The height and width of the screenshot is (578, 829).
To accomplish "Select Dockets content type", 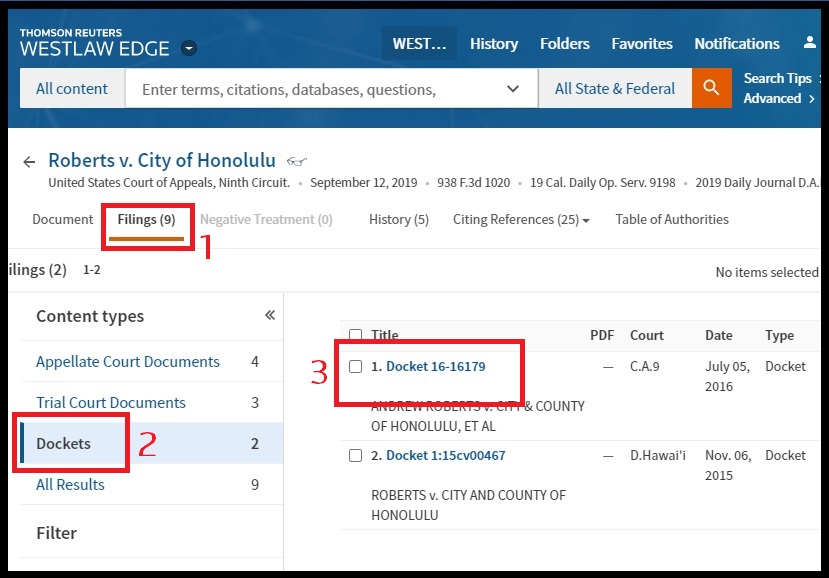I will [63, 443].
